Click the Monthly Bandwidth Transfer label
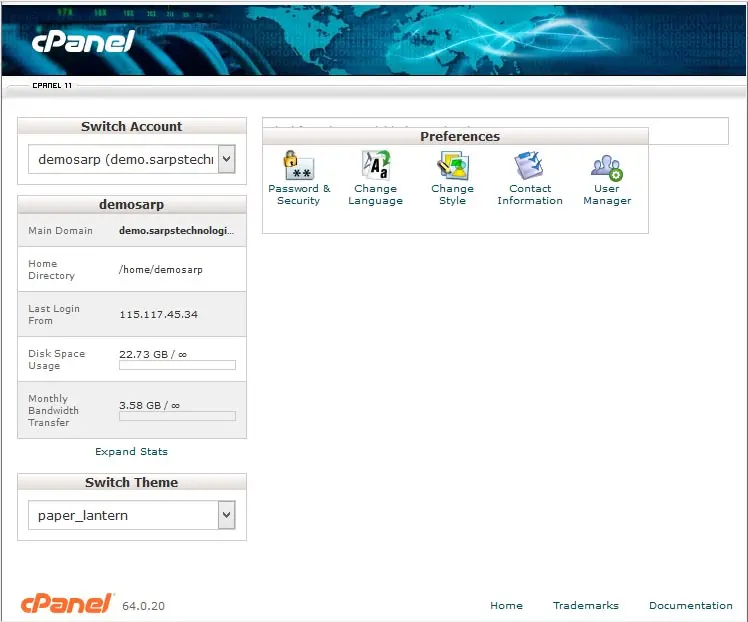Viewport: 748px width, 622px height. click(53, 410)
